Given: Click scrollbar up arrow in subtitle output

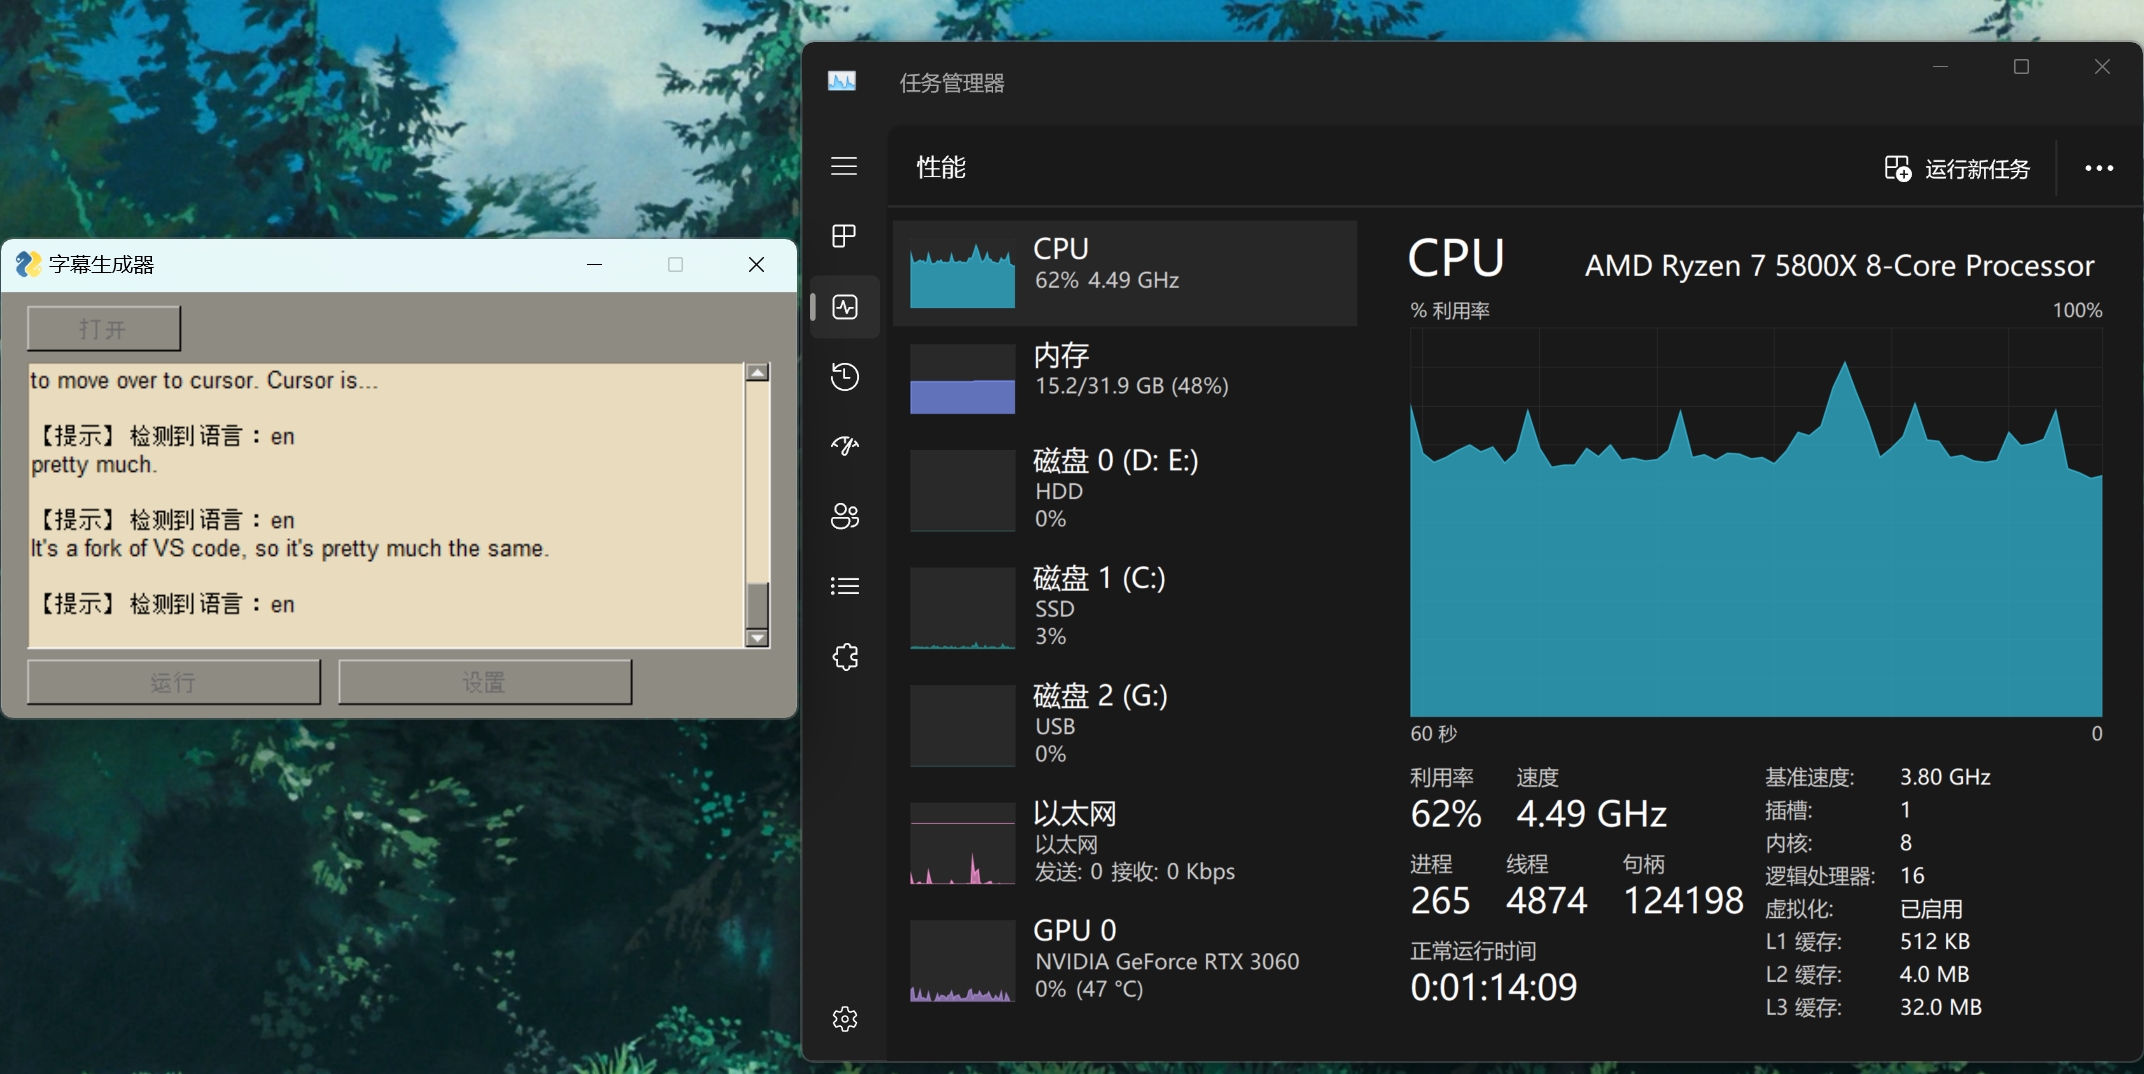Looking at the screenshot, I should [758, 373].
